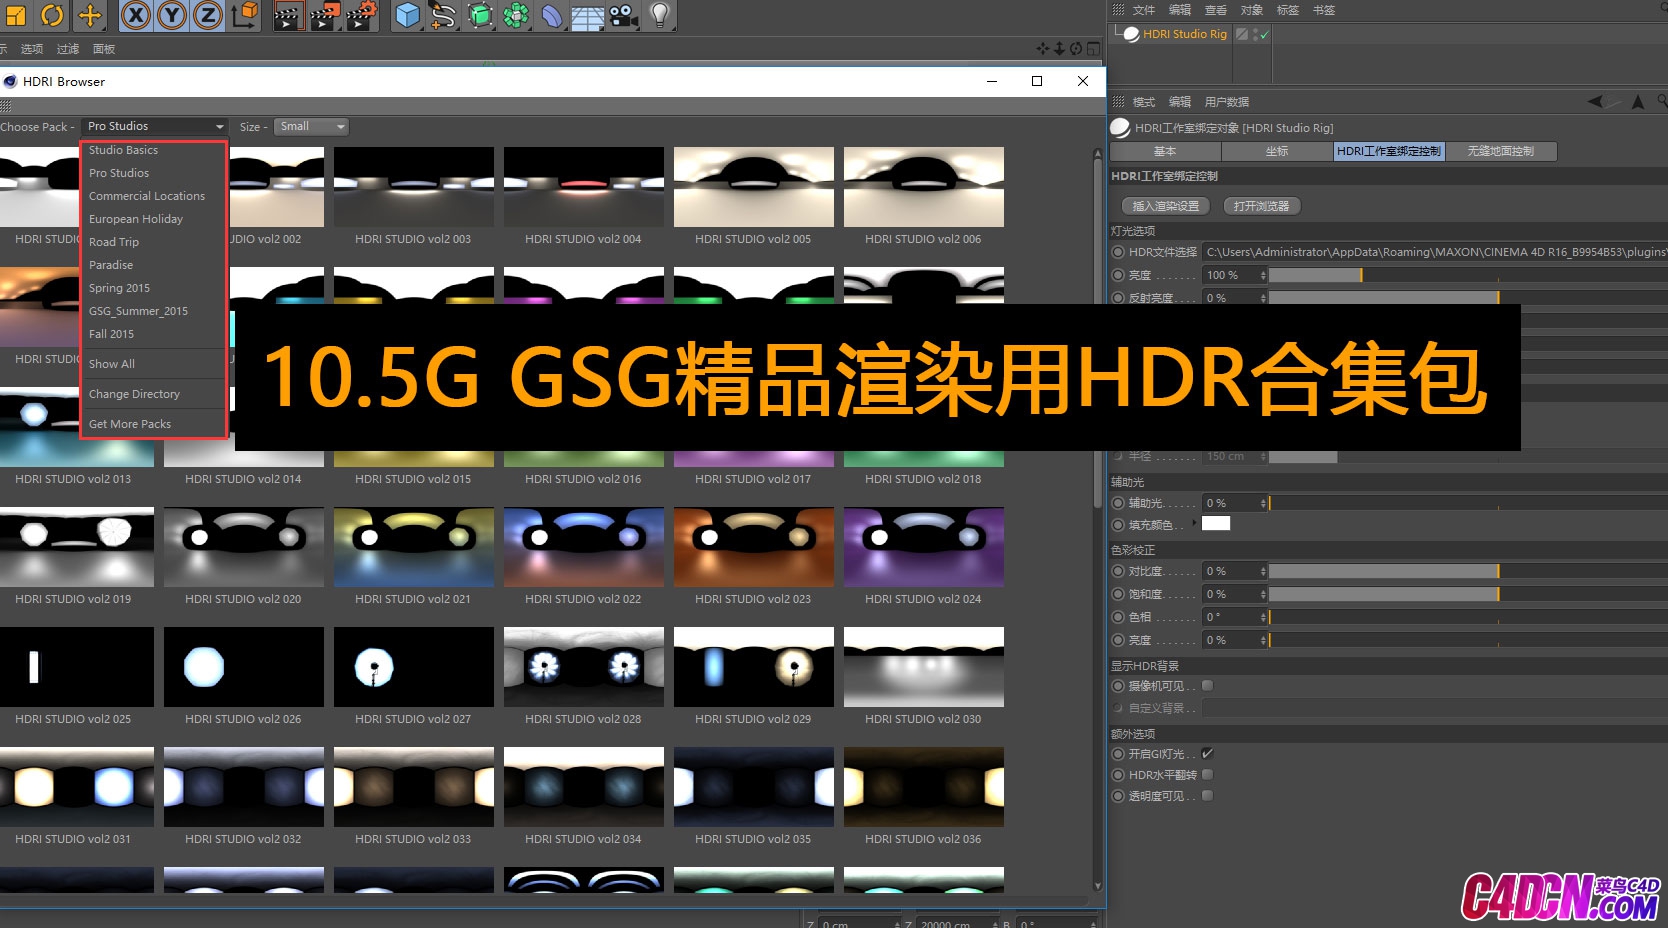
Task: Toggle HDRI Studio Rig visibility dots
Action: click(1255, 34)
